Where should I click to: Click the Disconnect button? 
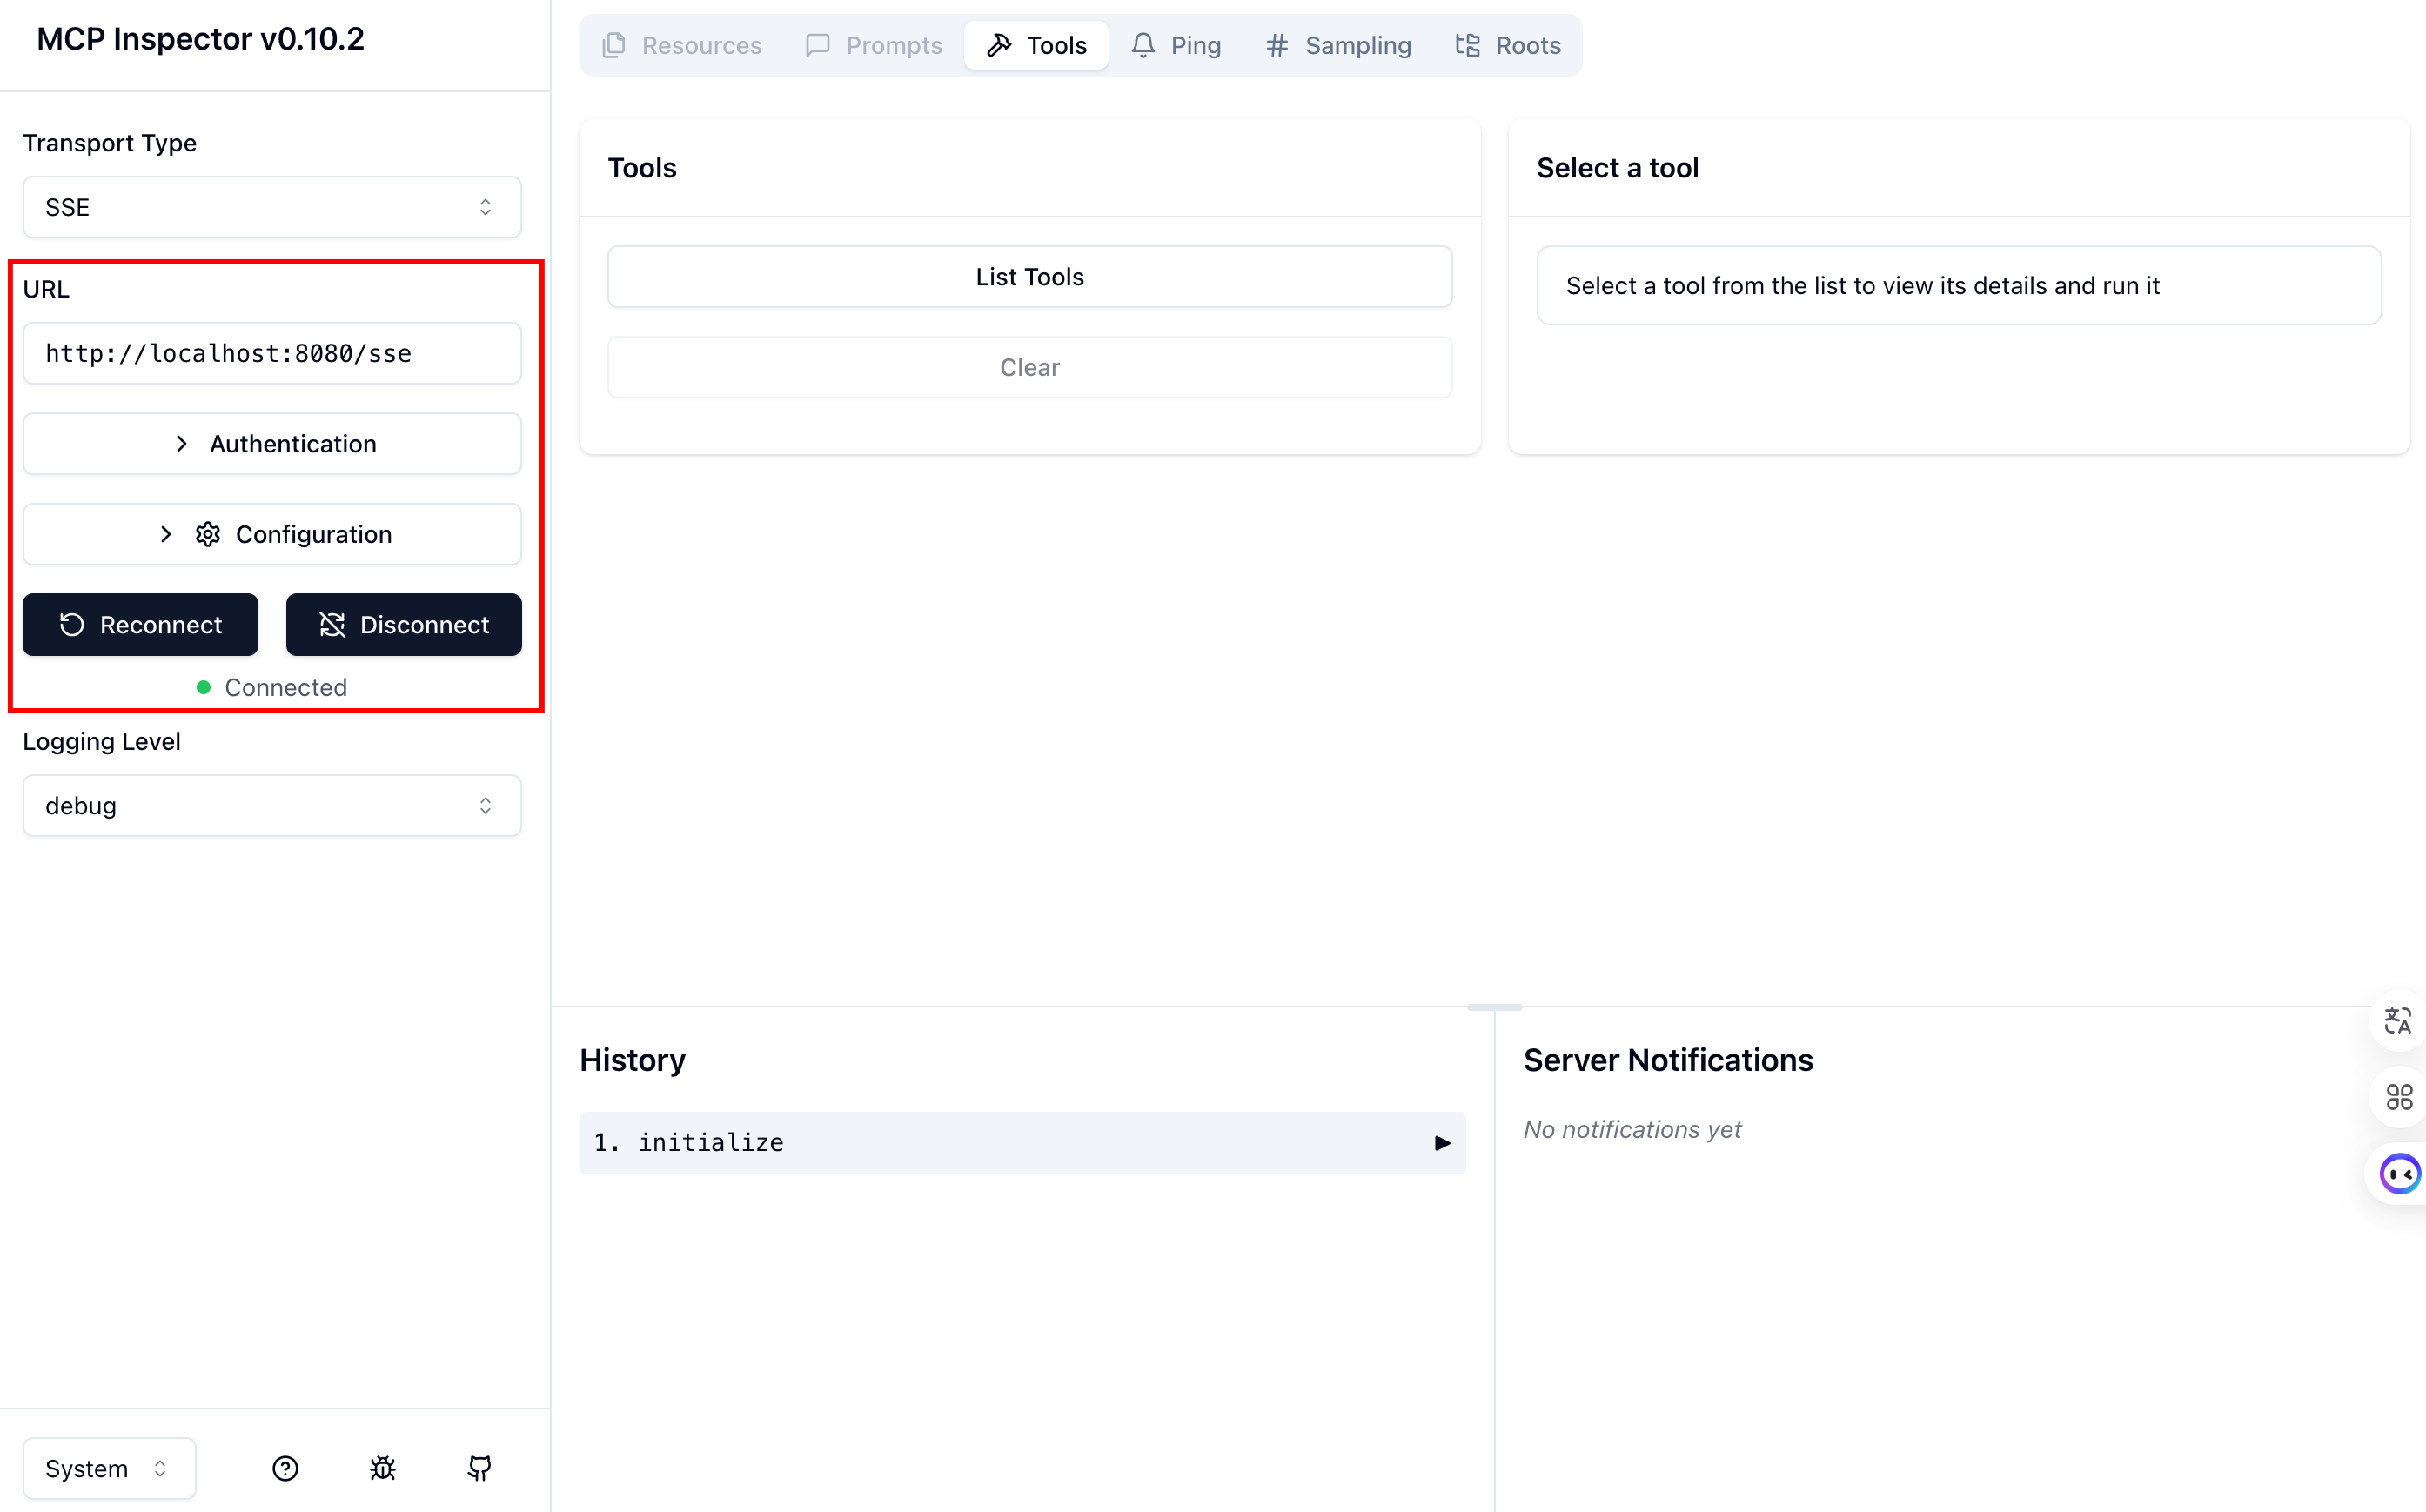click(x=404, y=625)
